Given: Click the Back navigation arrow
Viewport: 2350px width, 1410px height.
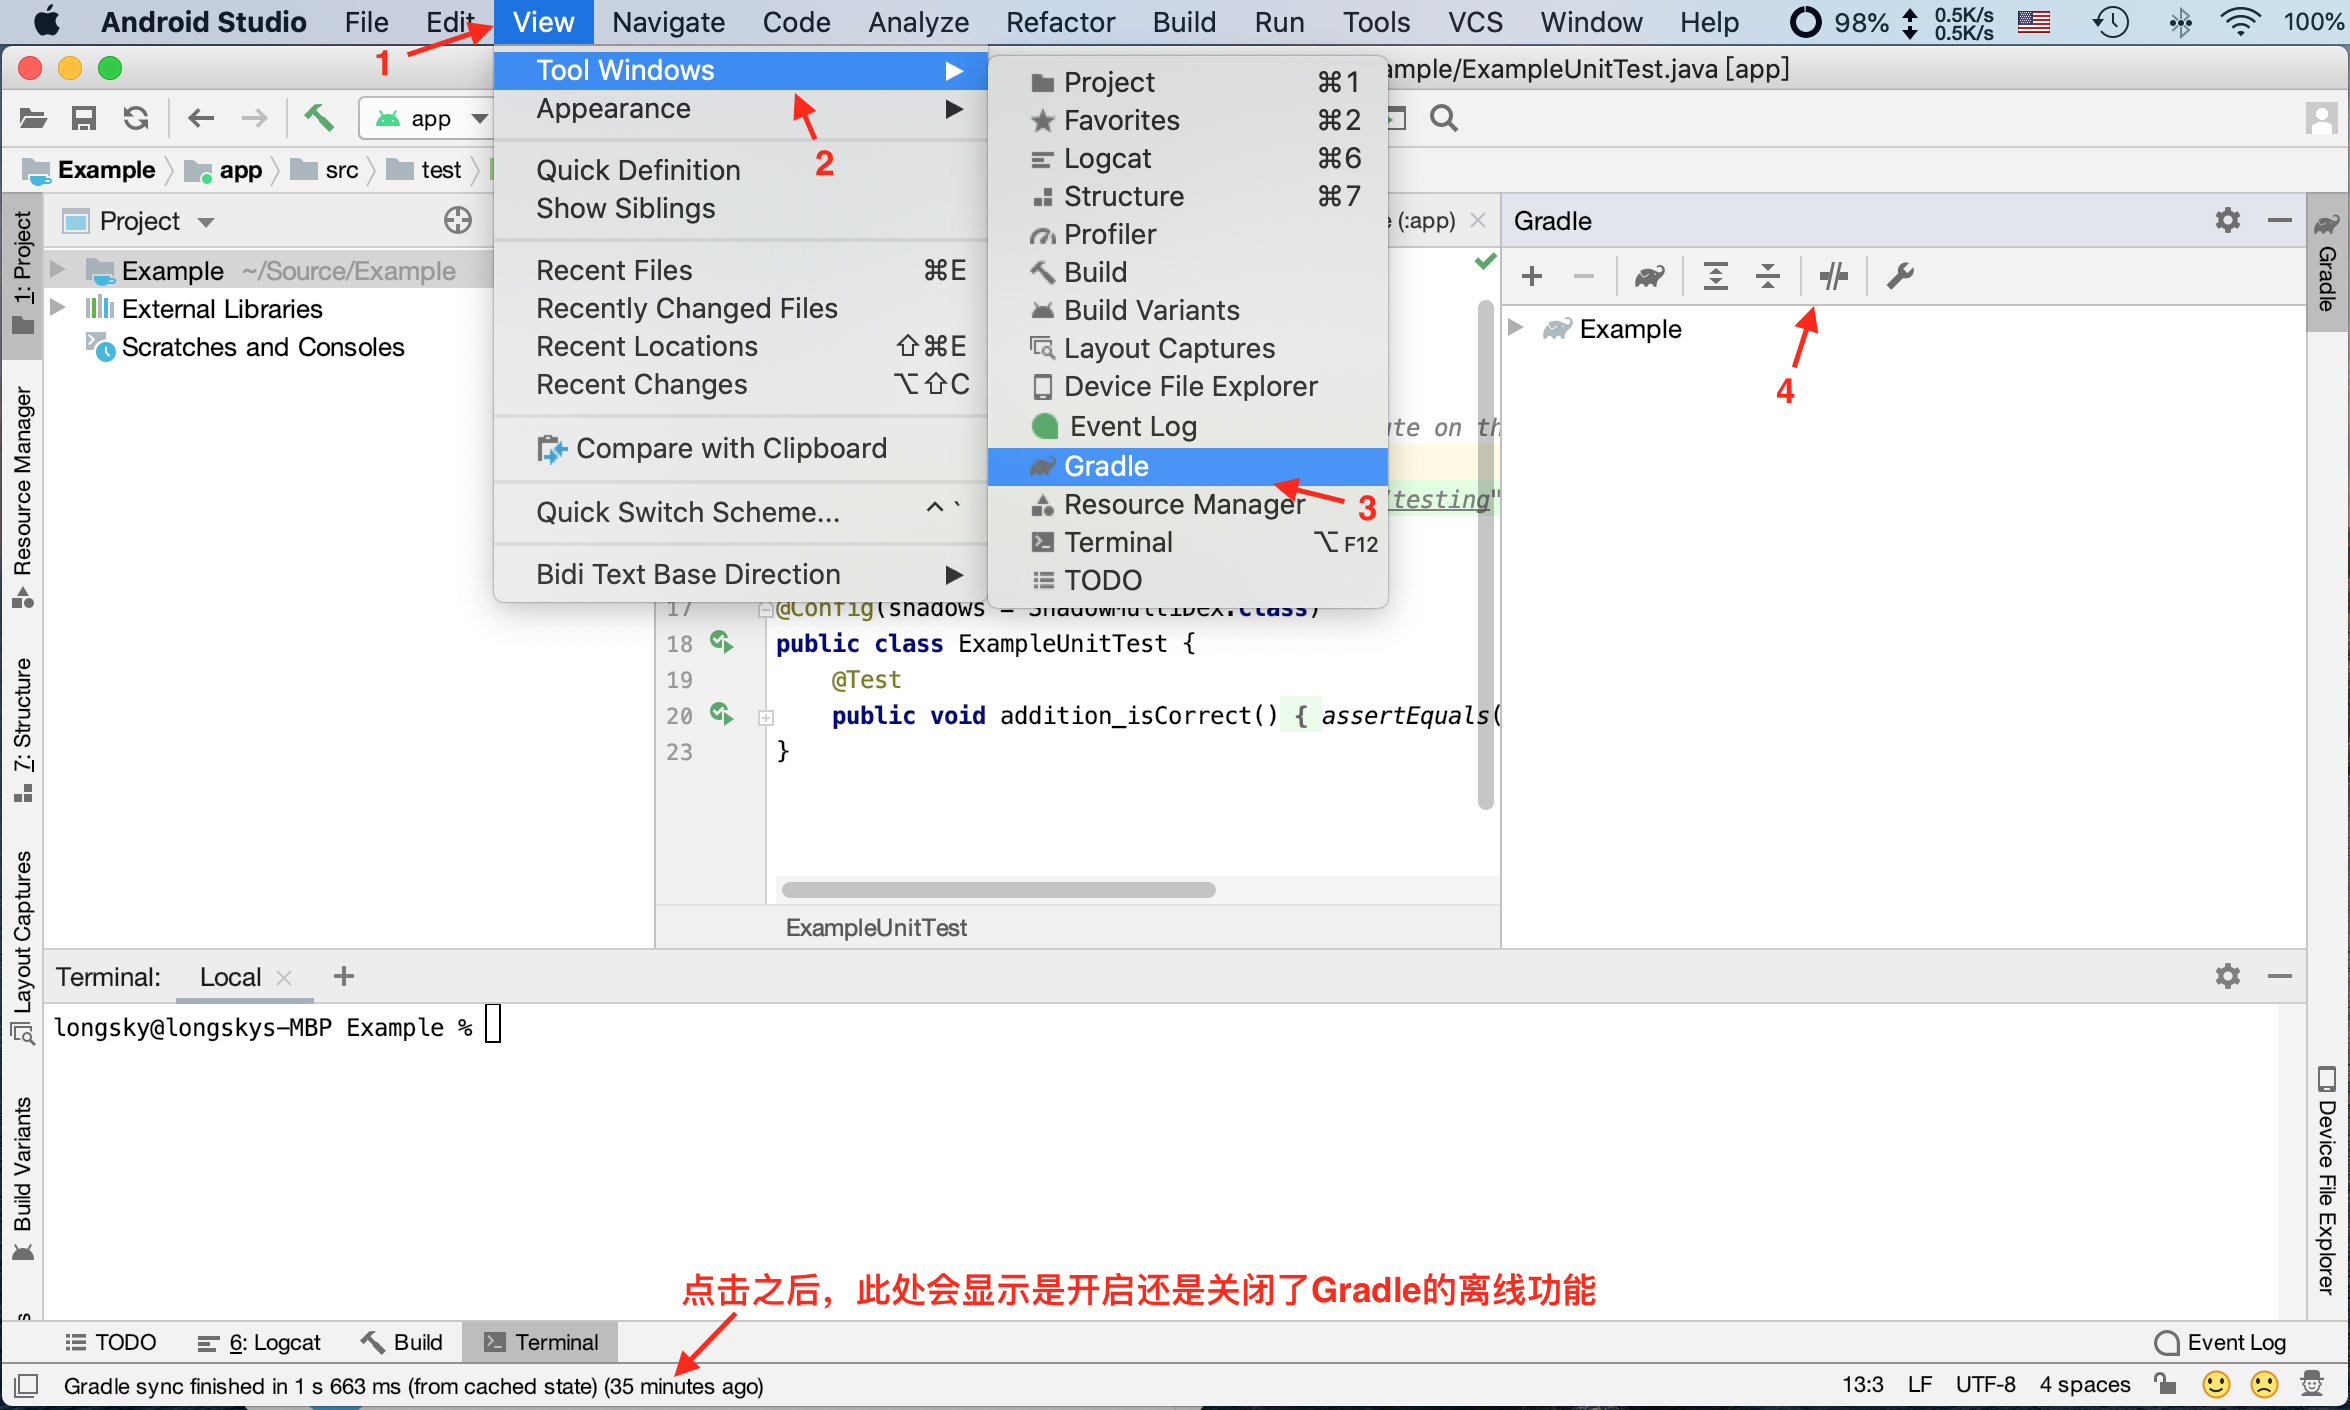Looking at the screenshot, I should point(201,118).
